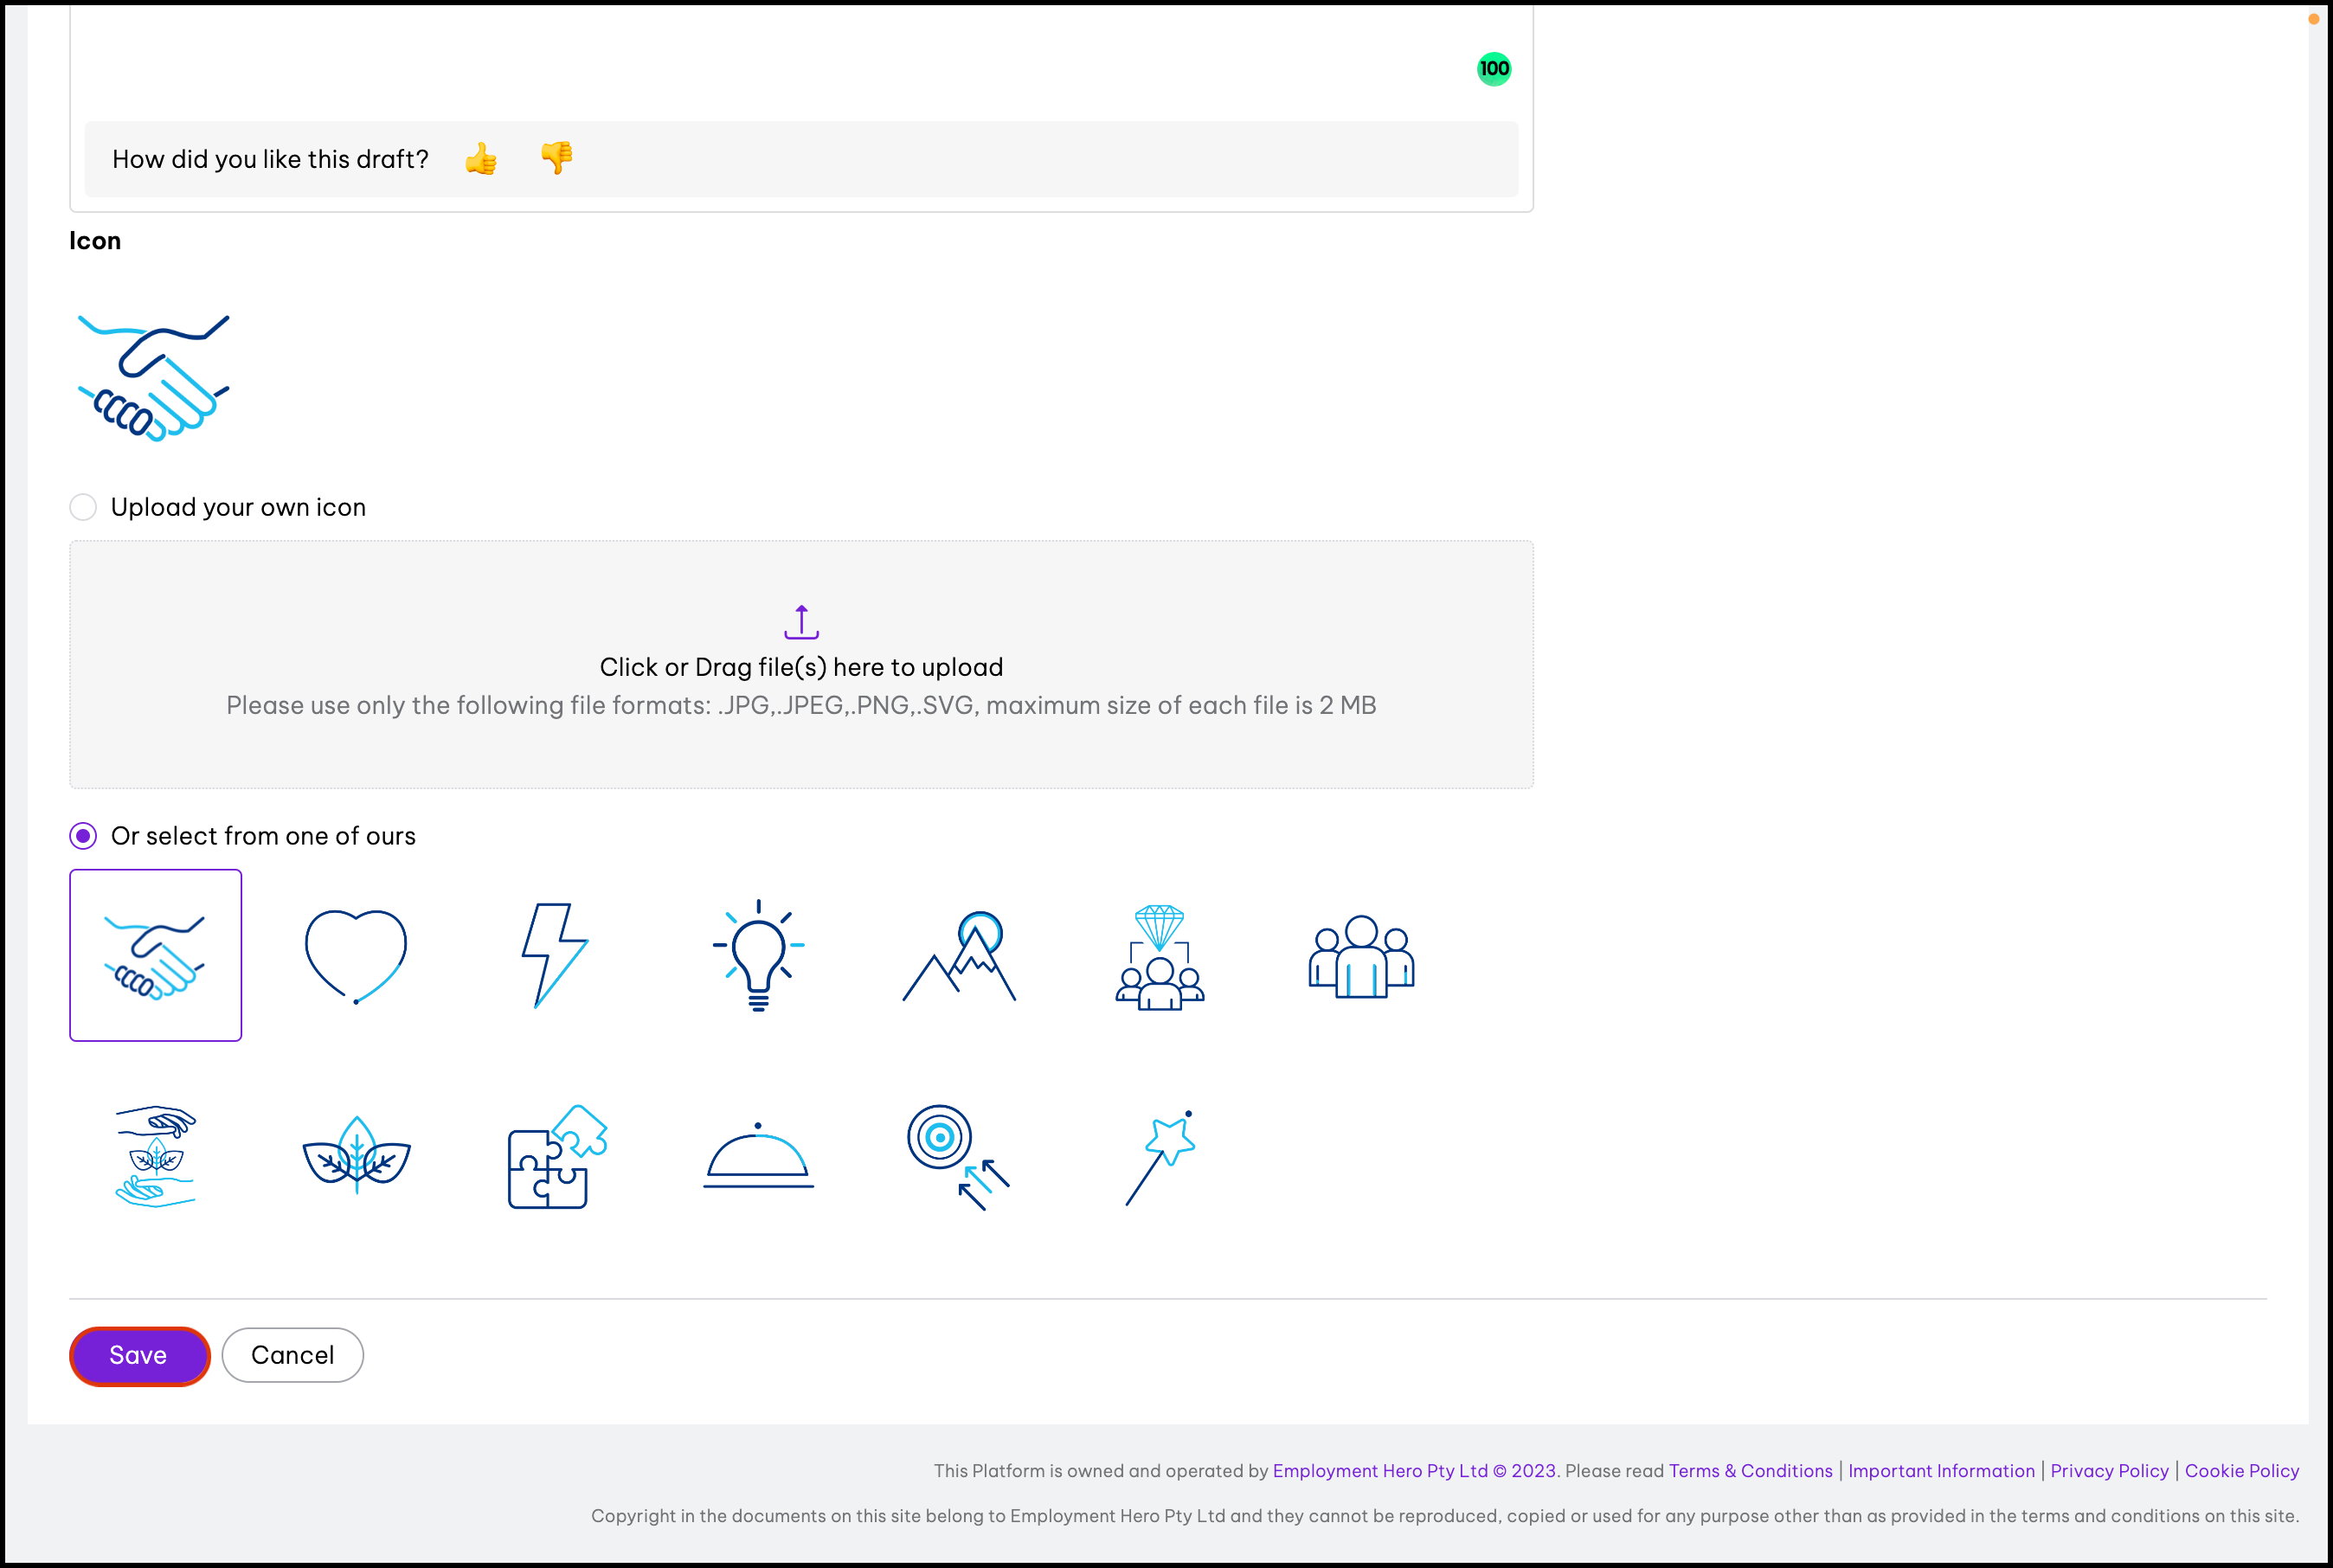Select the magic wand star icon

coord(1160,1156)
